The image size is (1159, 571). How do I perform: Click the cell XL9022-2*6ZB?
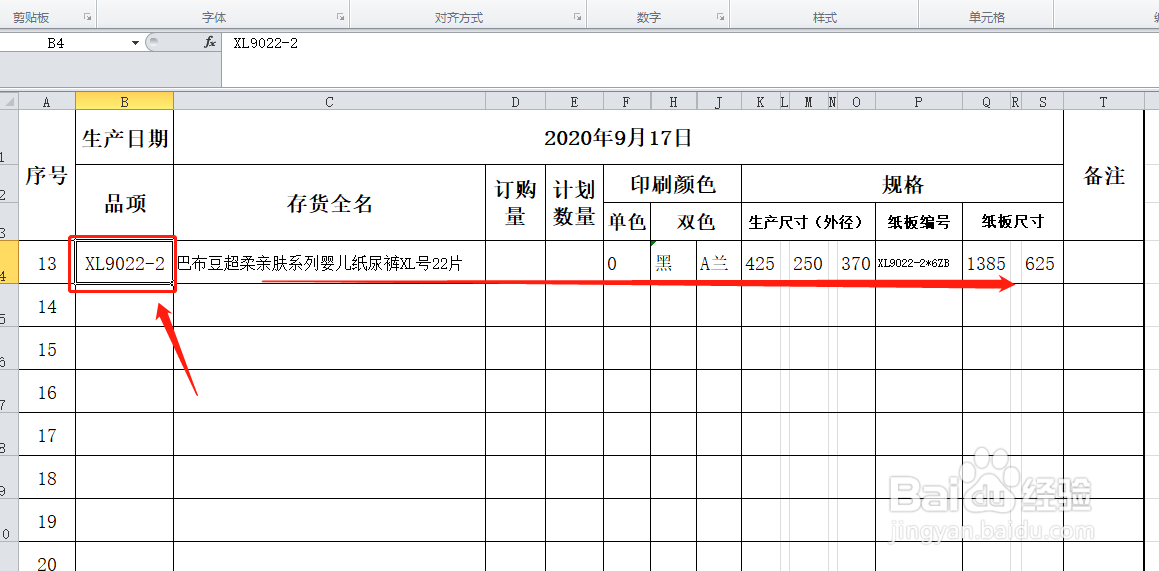click(x=919, y=262)
